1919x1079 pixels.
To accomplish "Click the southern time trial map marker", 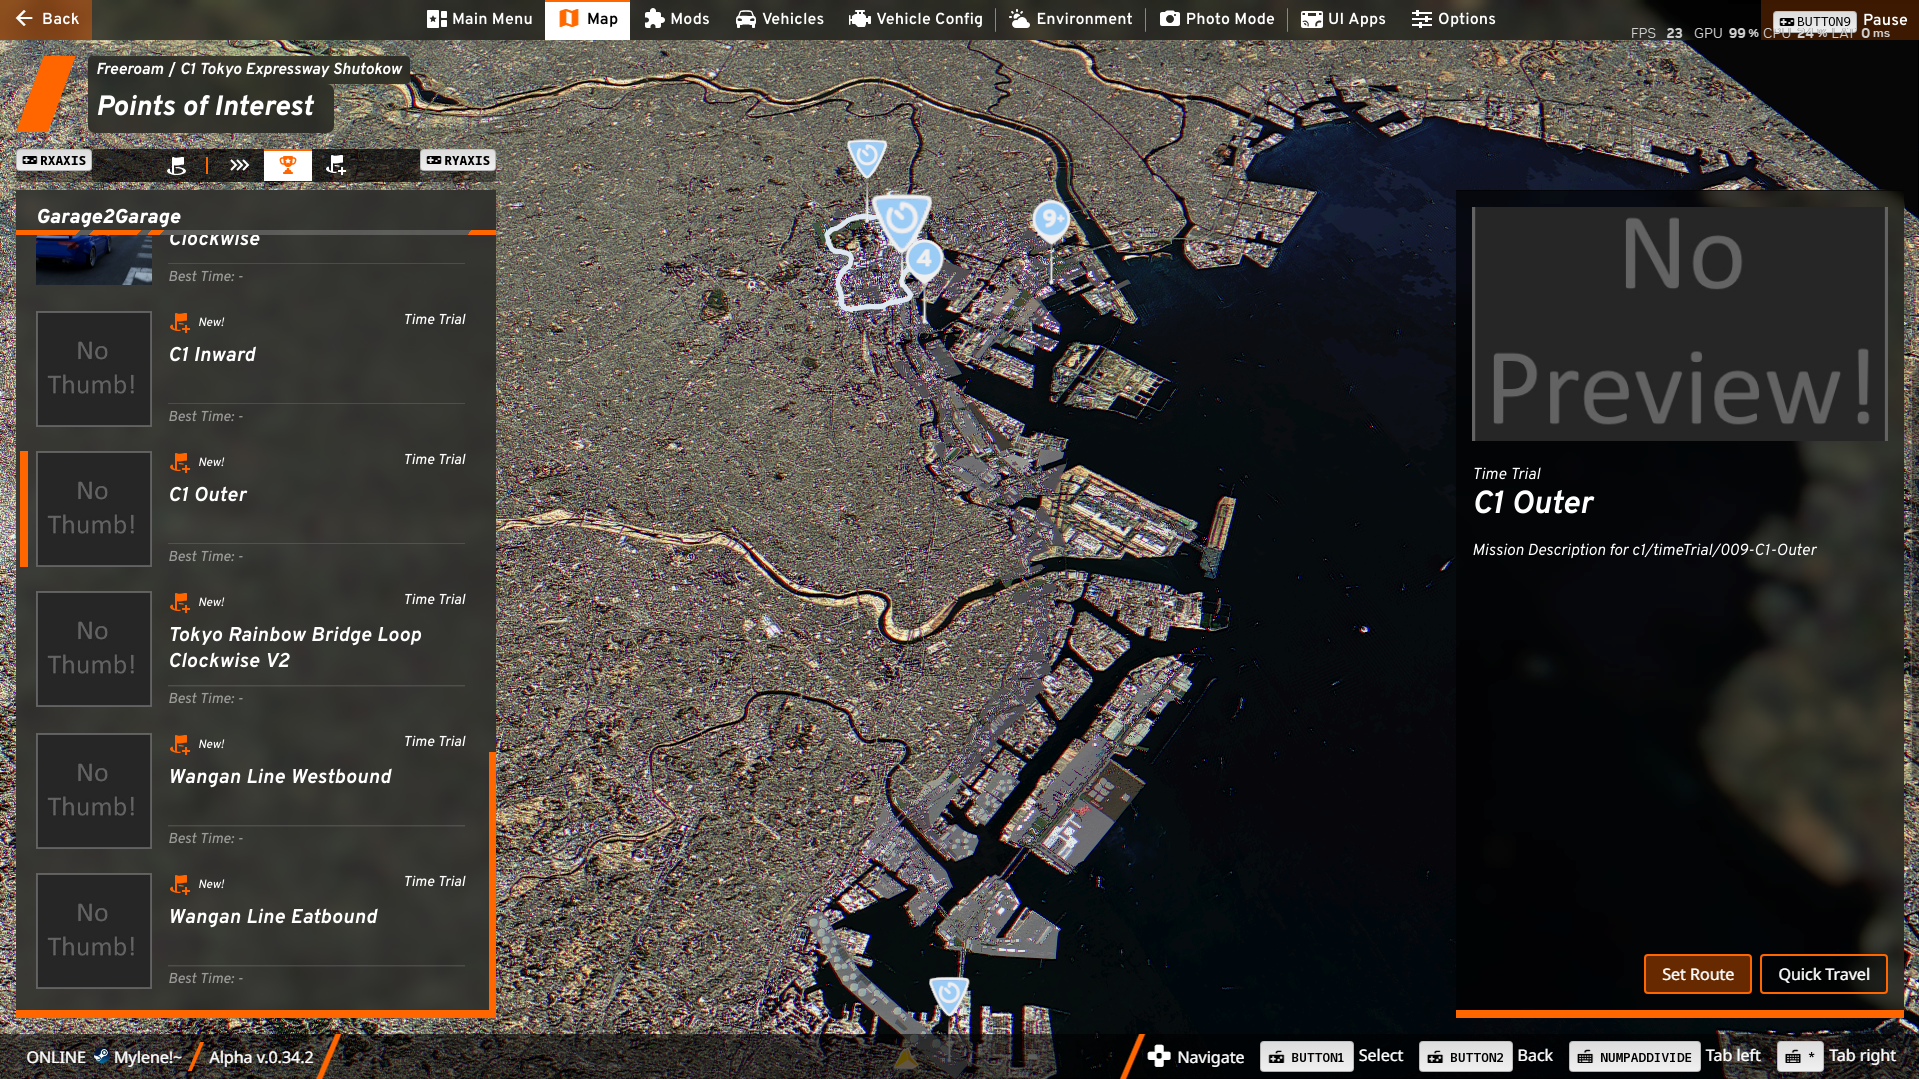I will 949,994.
